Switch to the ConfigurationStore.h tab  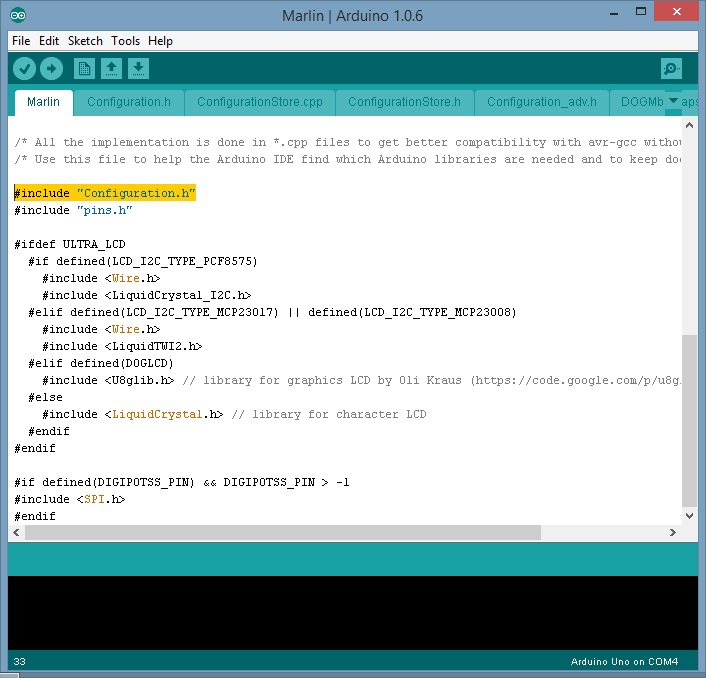pos(404,102)
